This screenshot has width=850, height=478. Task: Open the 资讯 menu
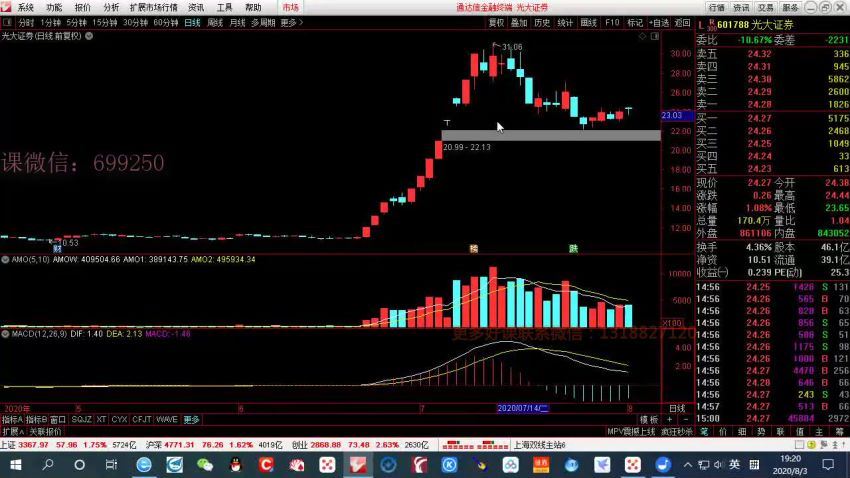click(x=196, y=8)
